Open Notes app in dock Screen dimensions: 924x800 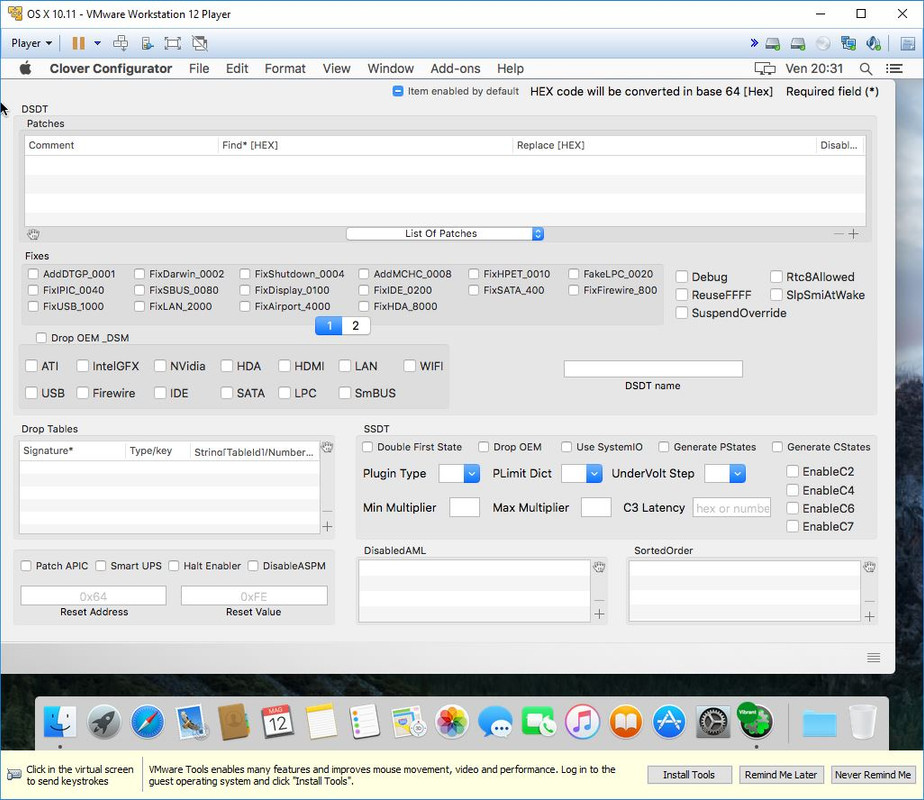click(x=321, y=722)
